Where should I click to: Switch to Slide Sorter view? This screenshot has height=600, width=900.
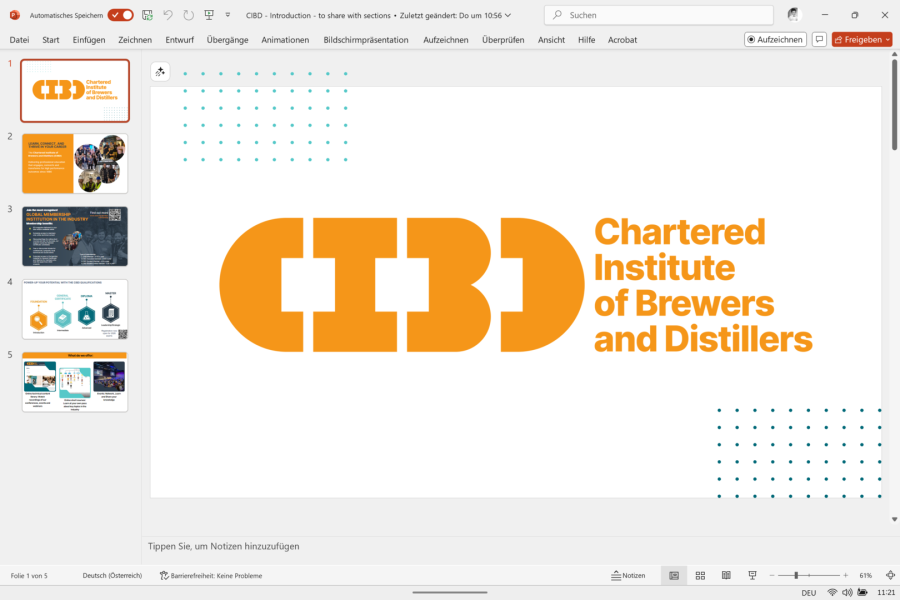[x=700, y=576]
